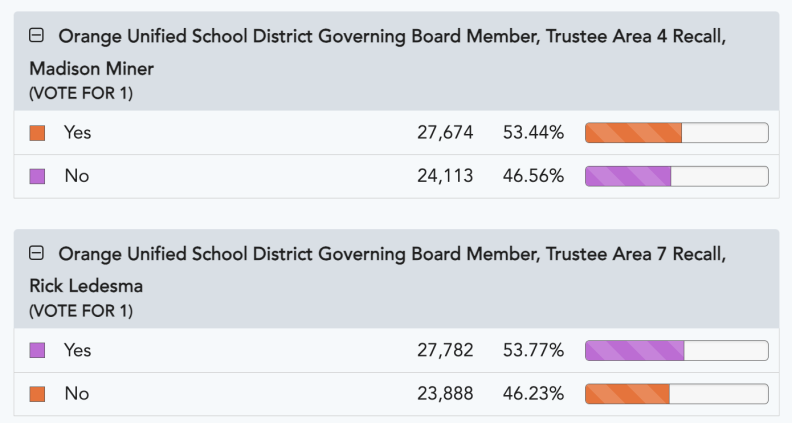Click the 46.23% orange progress bar
Screen dimensions: 792x423
676,394
